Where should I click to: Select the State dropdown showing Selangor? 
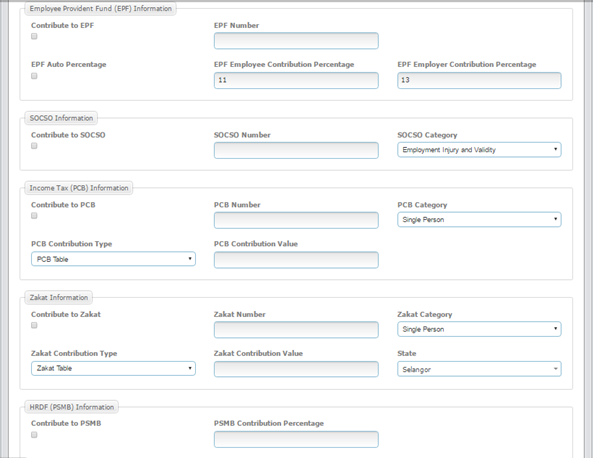coord(479,369)
